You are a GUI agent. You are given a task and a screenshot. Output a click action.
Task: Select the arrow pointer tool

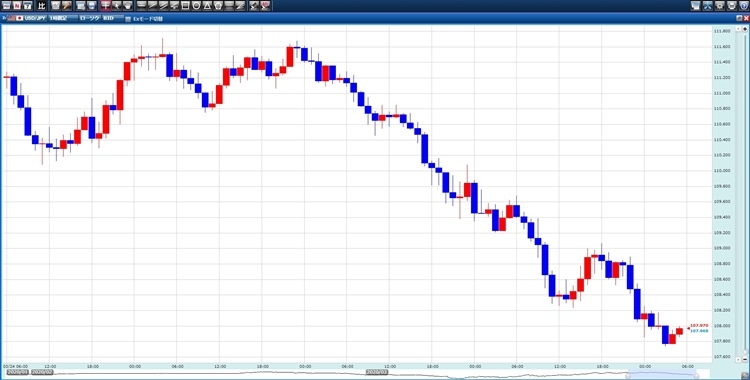point(117,6)
